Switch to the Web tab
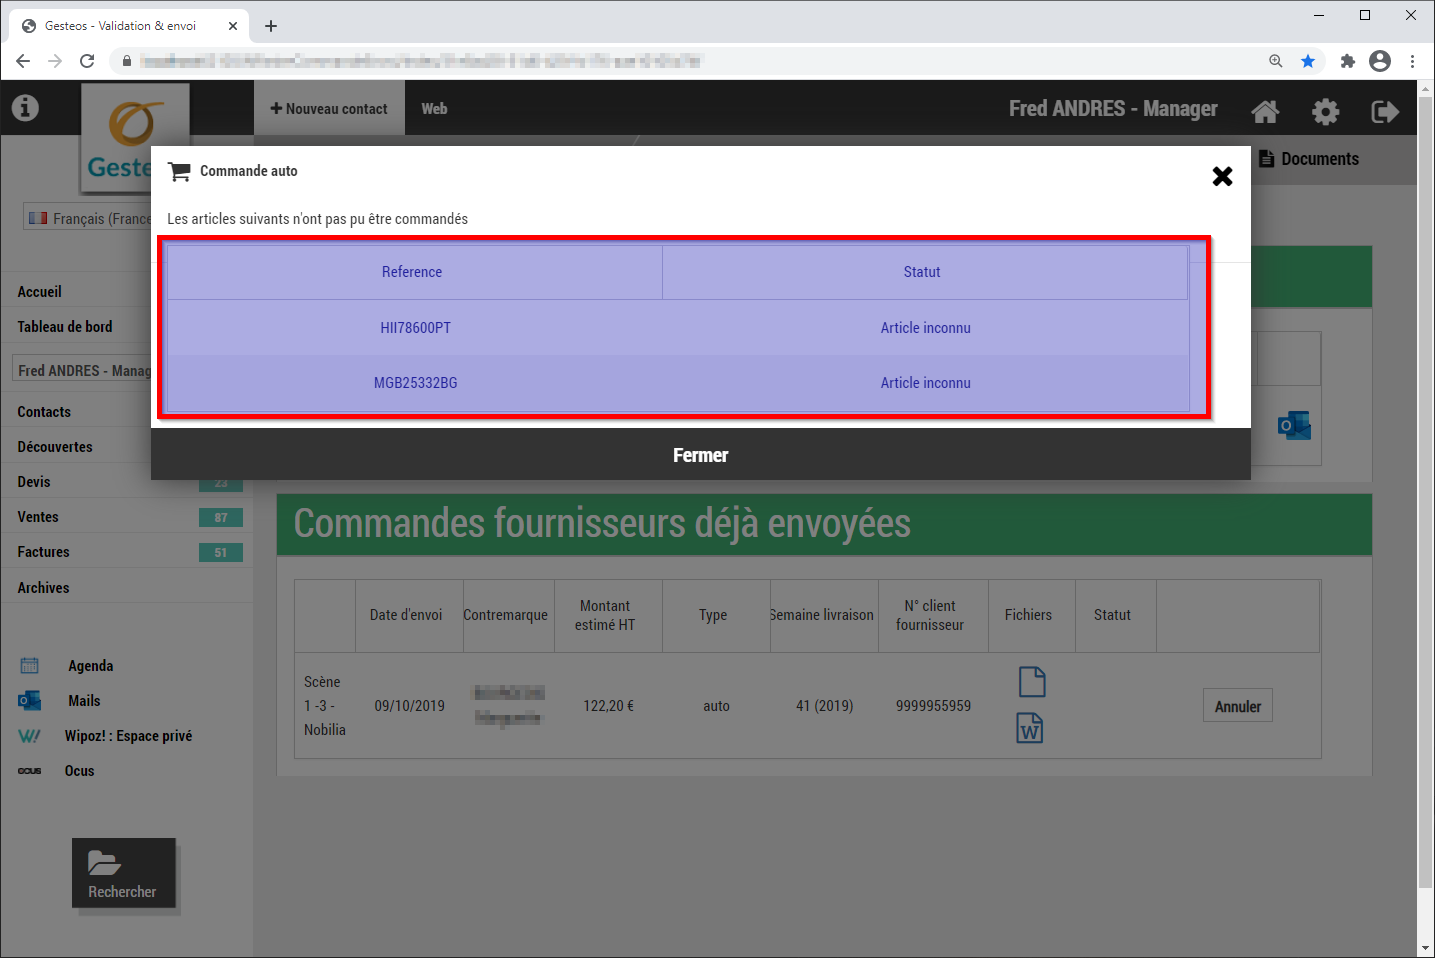 (x=434, y=109)
